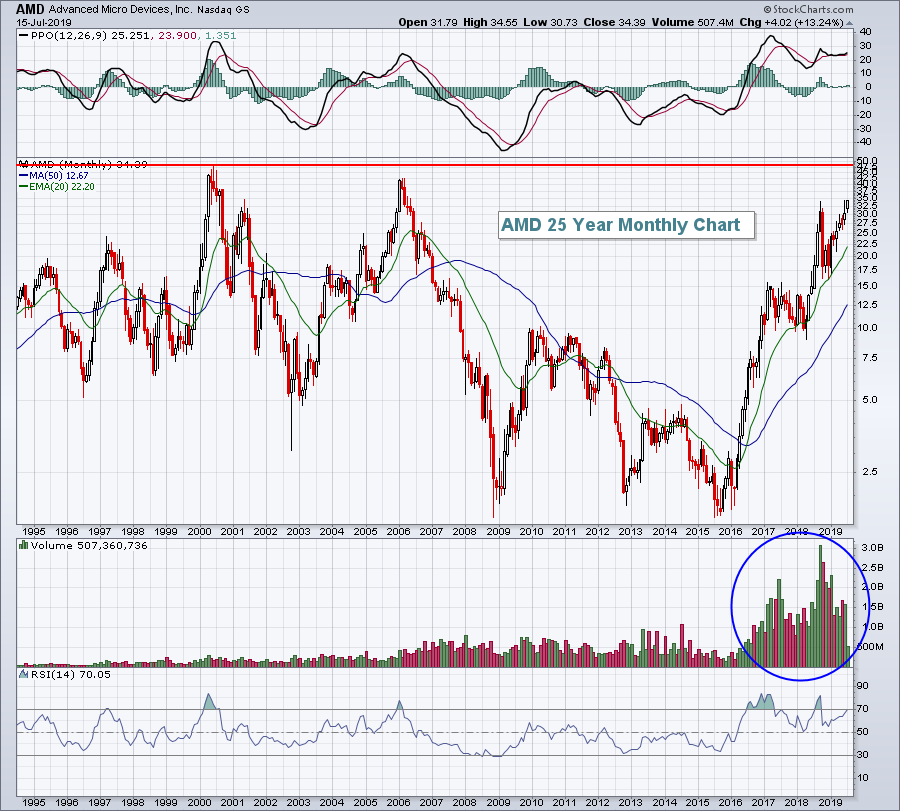Click the volume bars icon beside 'Volume 507,360,736'

click(x=24, y=545)
